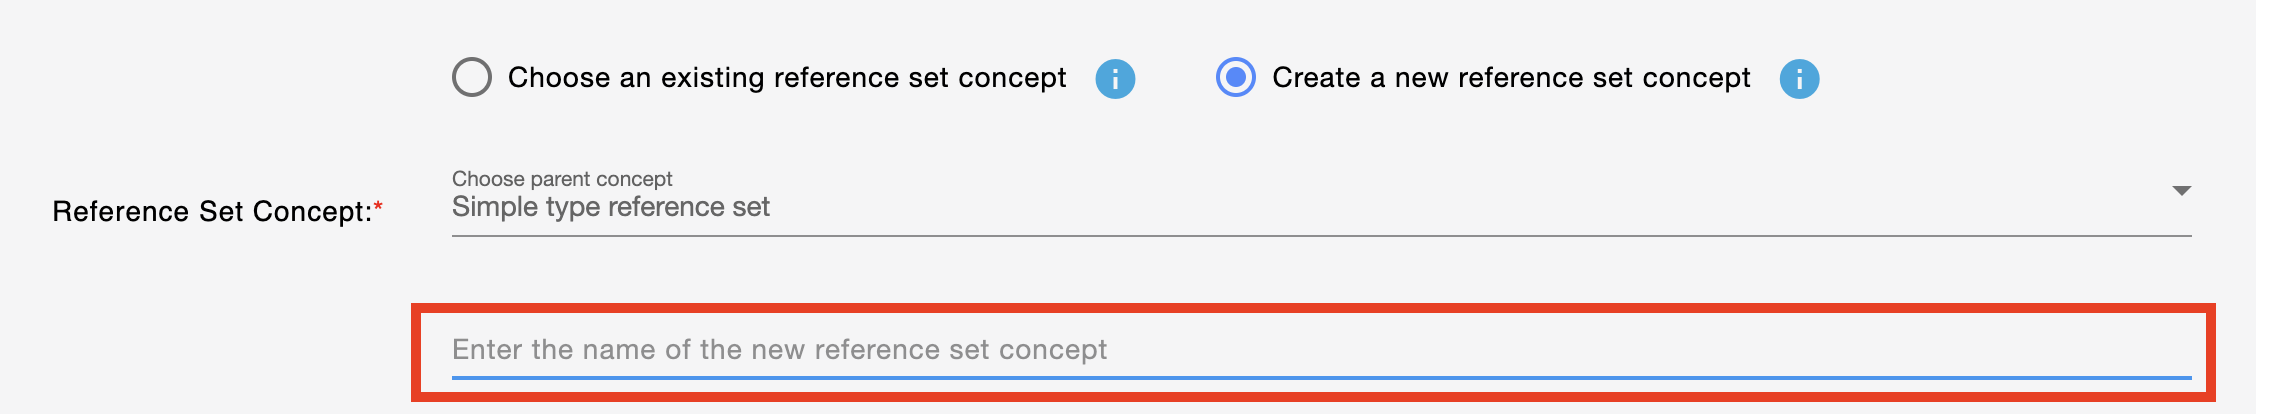Open the parent concept dropdown arrow

[2182, 190]
